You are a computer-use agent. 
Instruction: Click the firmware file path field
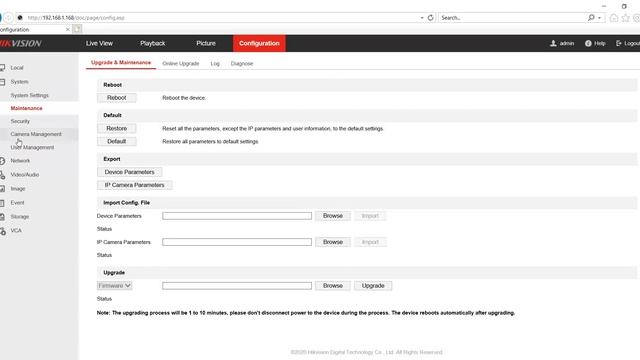pyautogui.click(x=237, y=286)
